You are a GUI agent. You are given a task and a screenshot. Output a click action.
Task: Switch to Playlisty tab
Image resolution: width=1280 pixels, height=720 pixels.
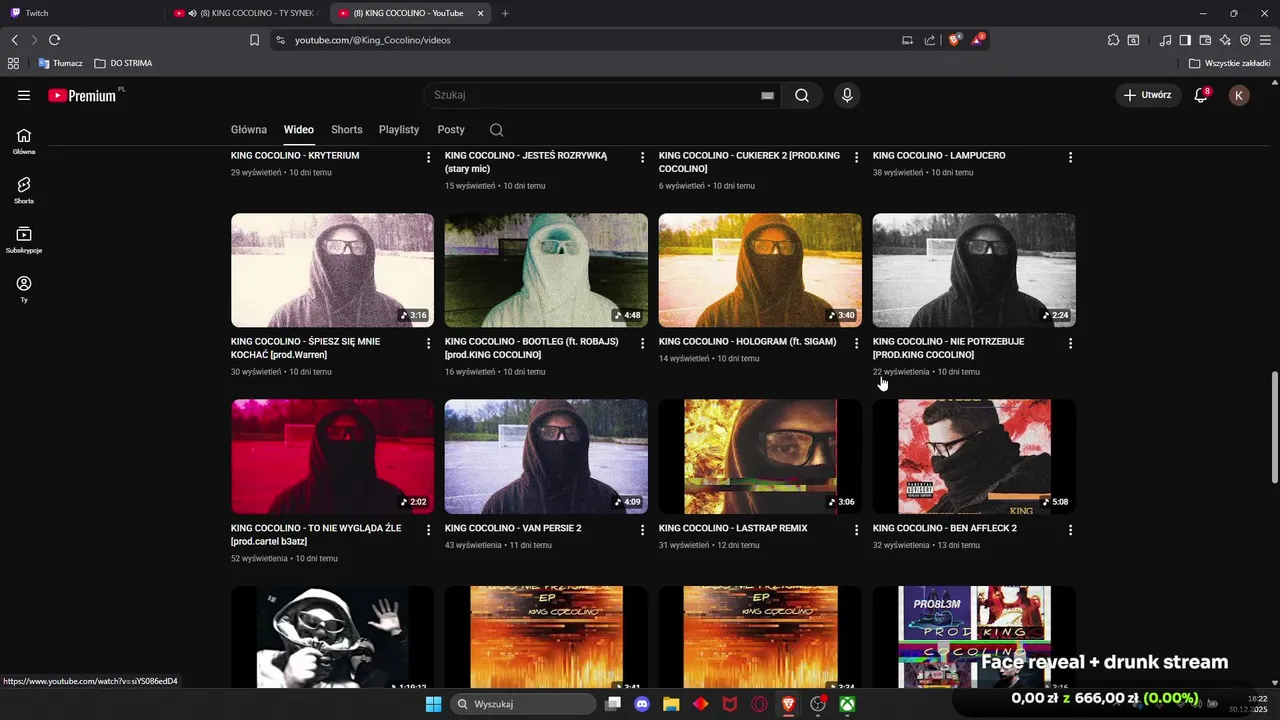(399, 130)
